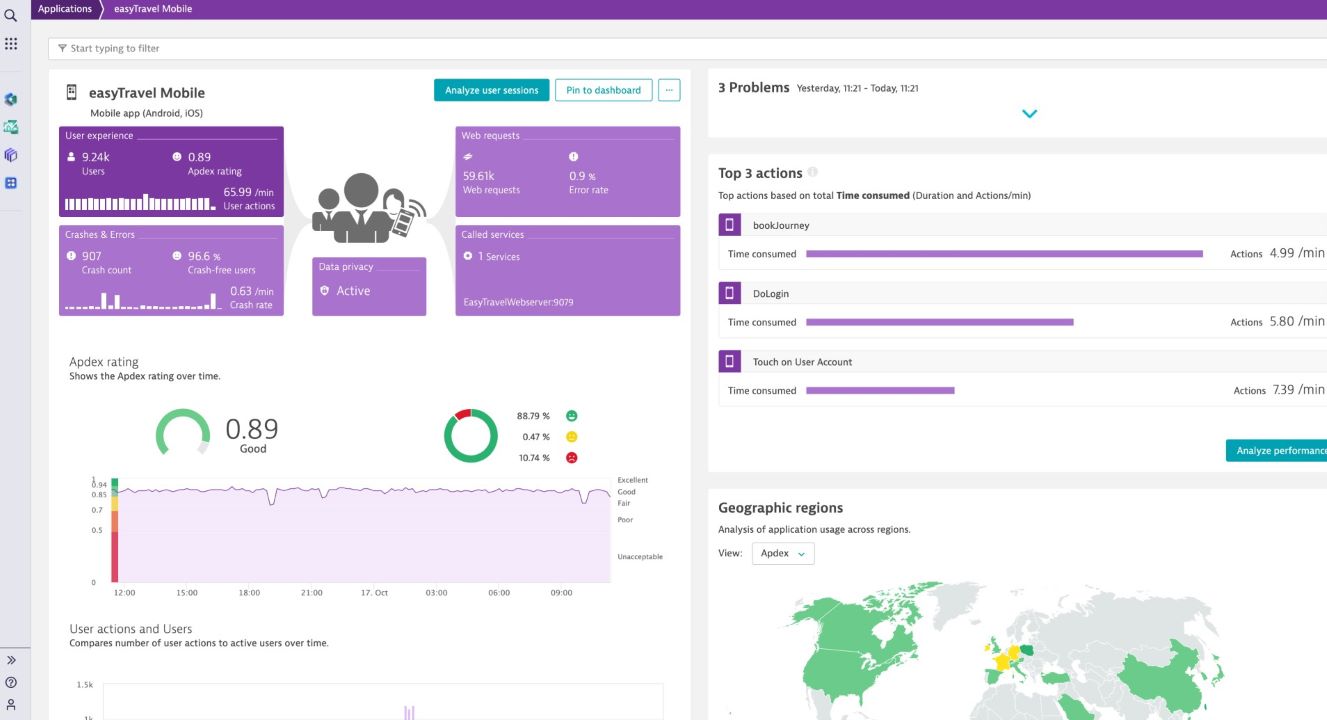Viewport: 1327px width, 720px height.
Task: Open the dashboards icon in the left sidebar
Action: [x=11, y=183]
